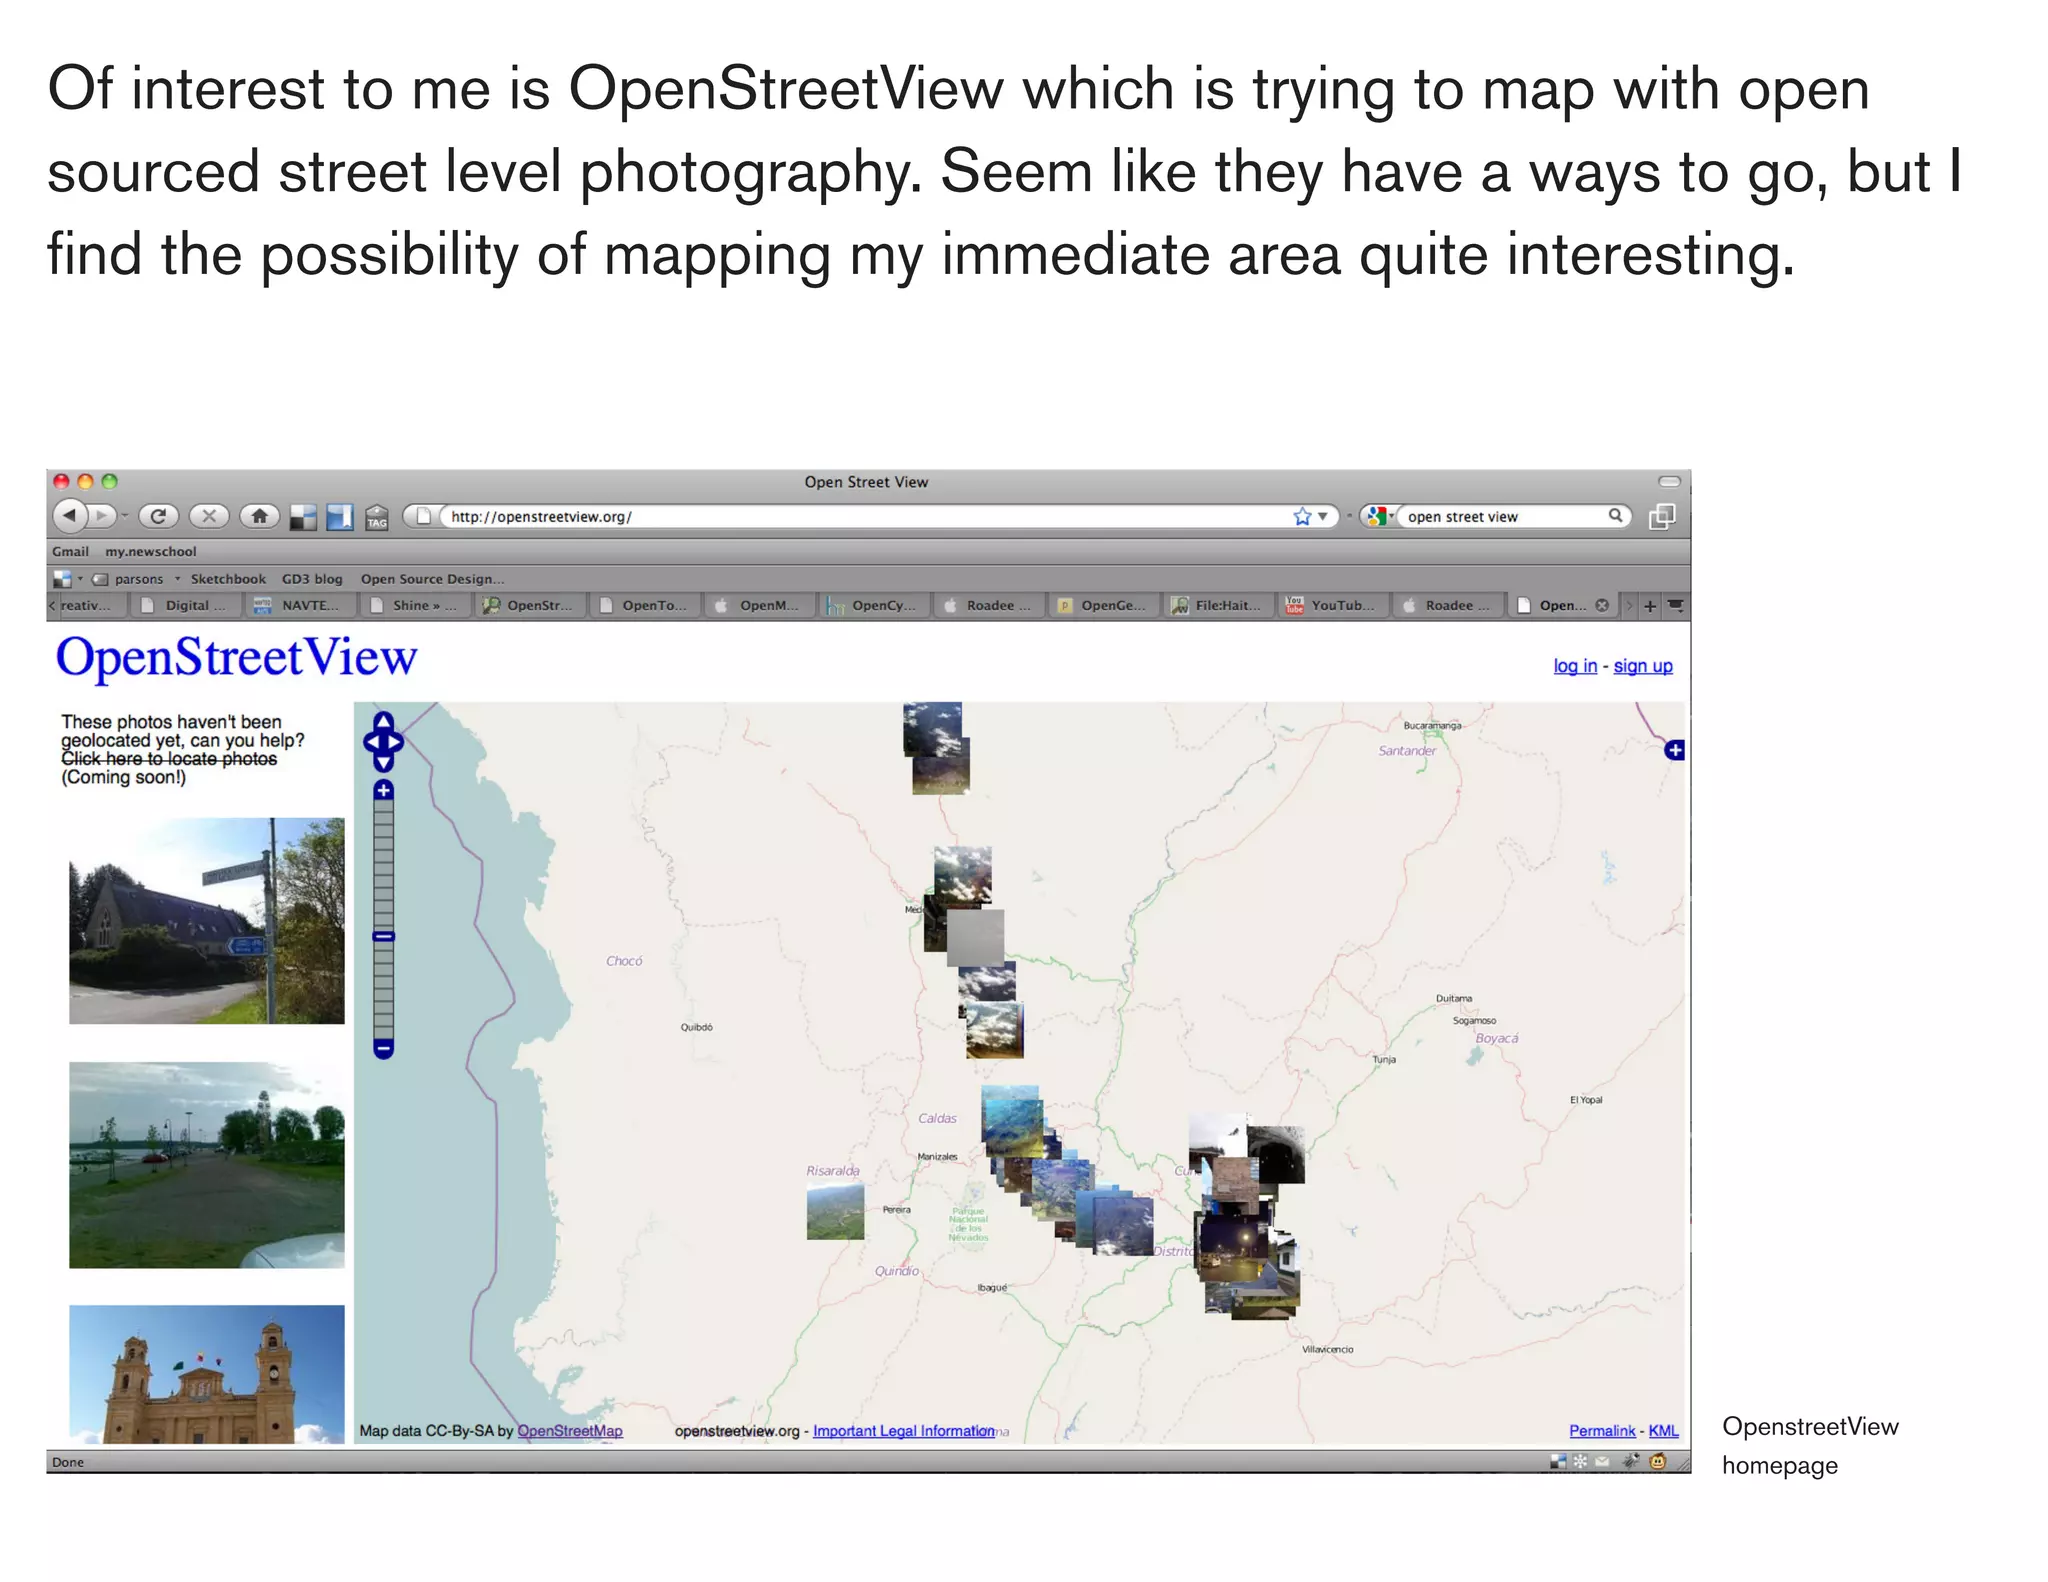Screen dimensions: 2048x1582
Task: Open the map layer switcher plus
Action: (x=1674, y=750)
